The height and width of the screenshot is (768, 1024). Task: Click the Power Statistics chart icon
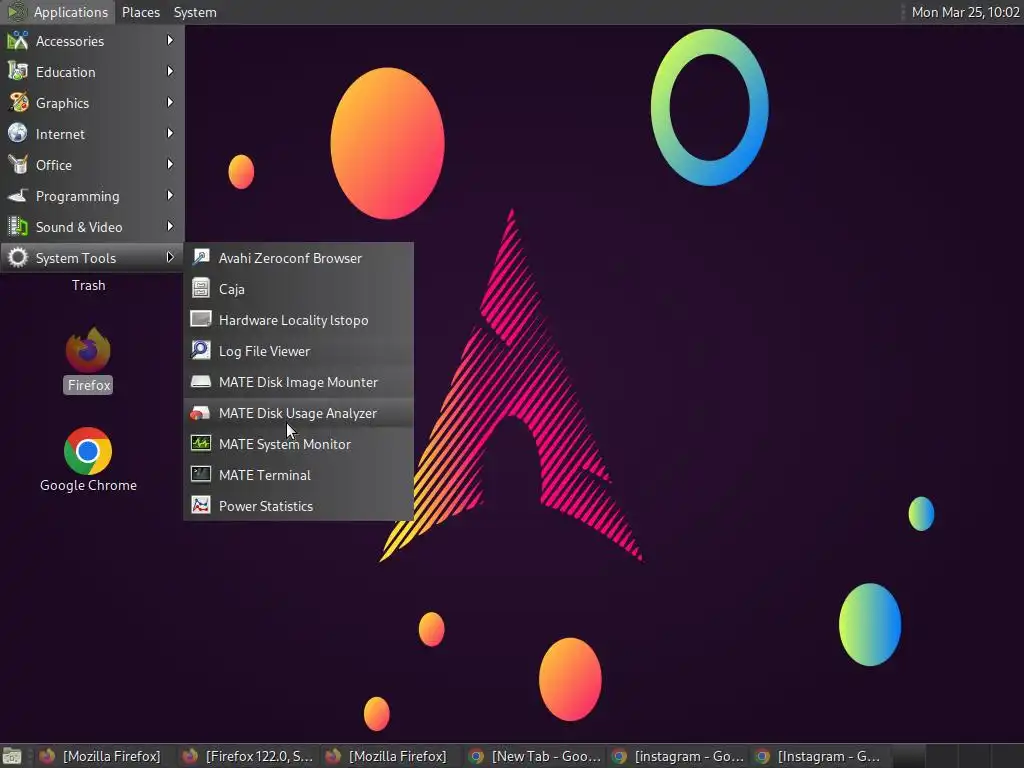click(x=200, y=505)
